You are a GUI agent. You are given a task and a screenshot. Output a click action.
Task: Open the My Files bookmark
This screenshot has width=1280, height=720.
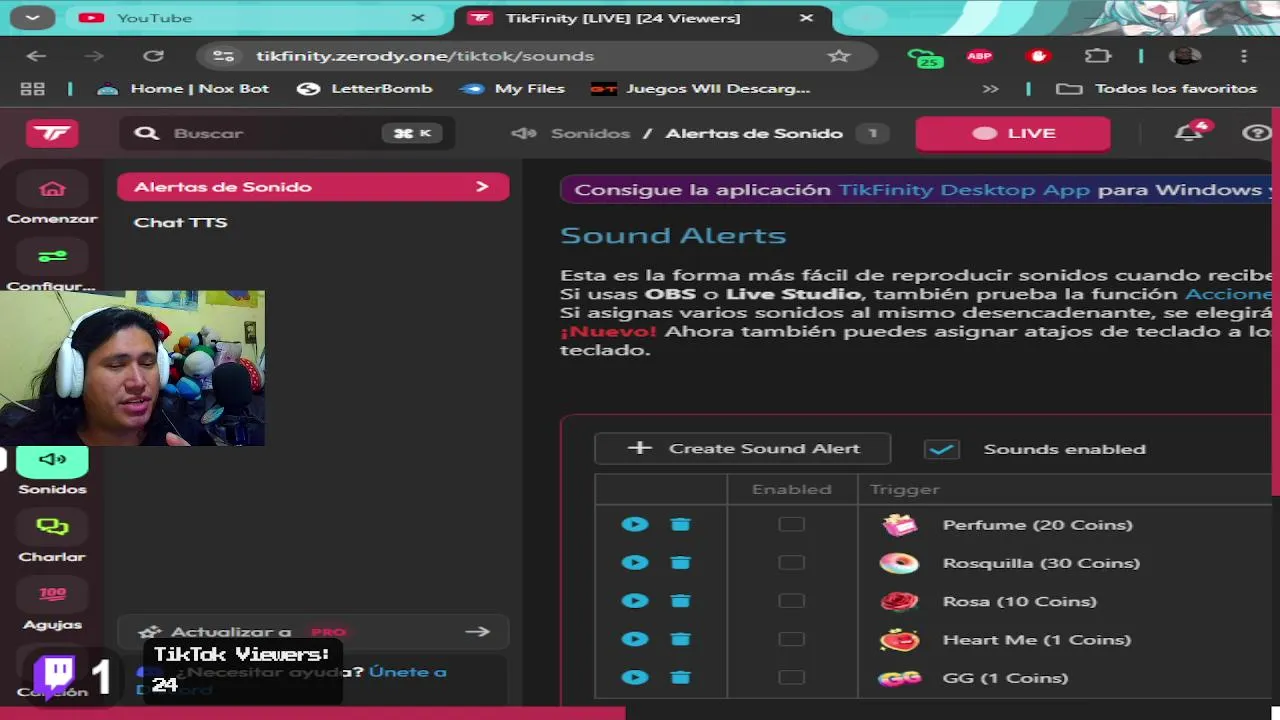[x=512, y=88]
